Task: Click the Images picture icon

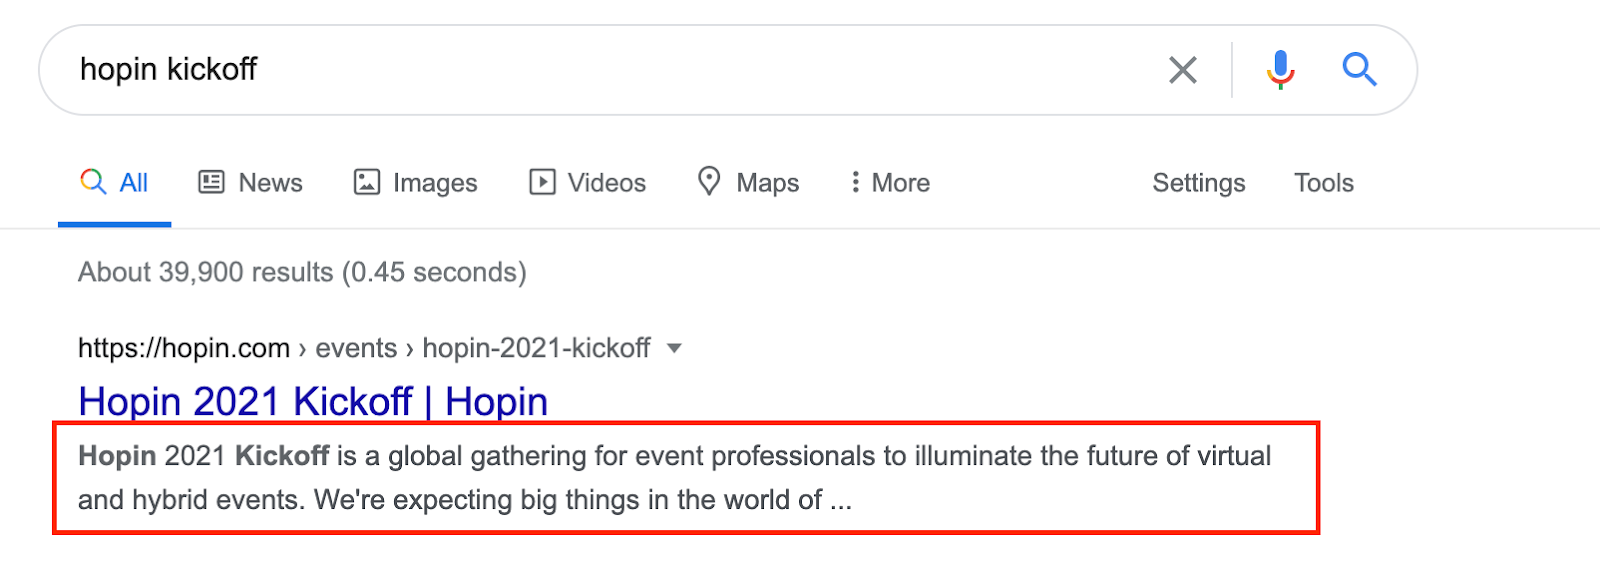Action: tap(367, 182)
